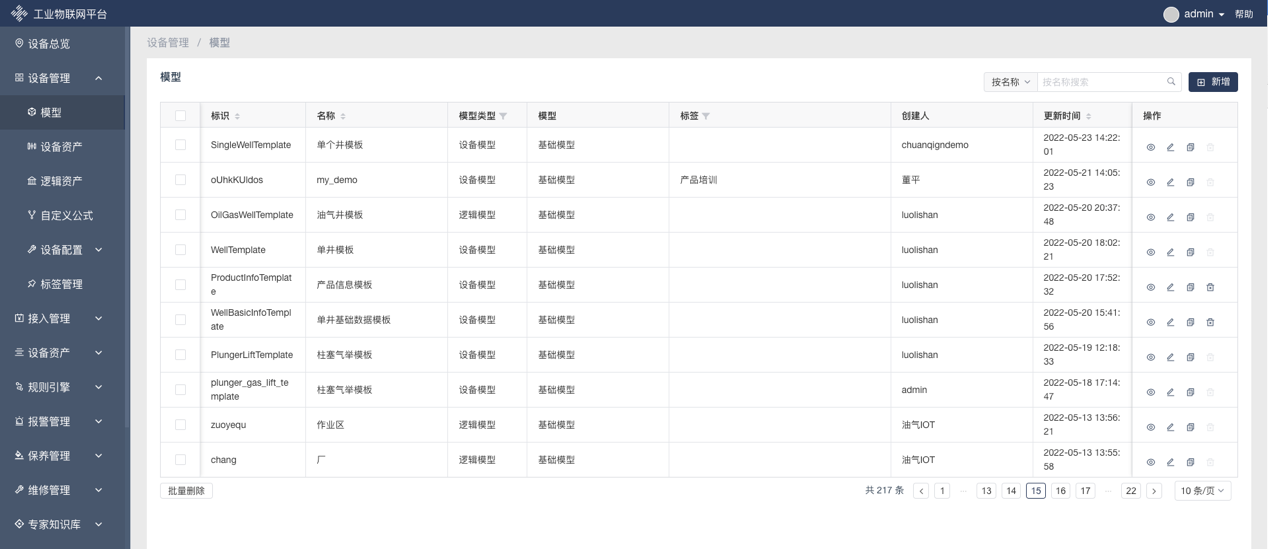Viewport: 1268px width, 549px height.
Task: Go to 设备总览 in sidebar
Action: [x=49, y=44]
